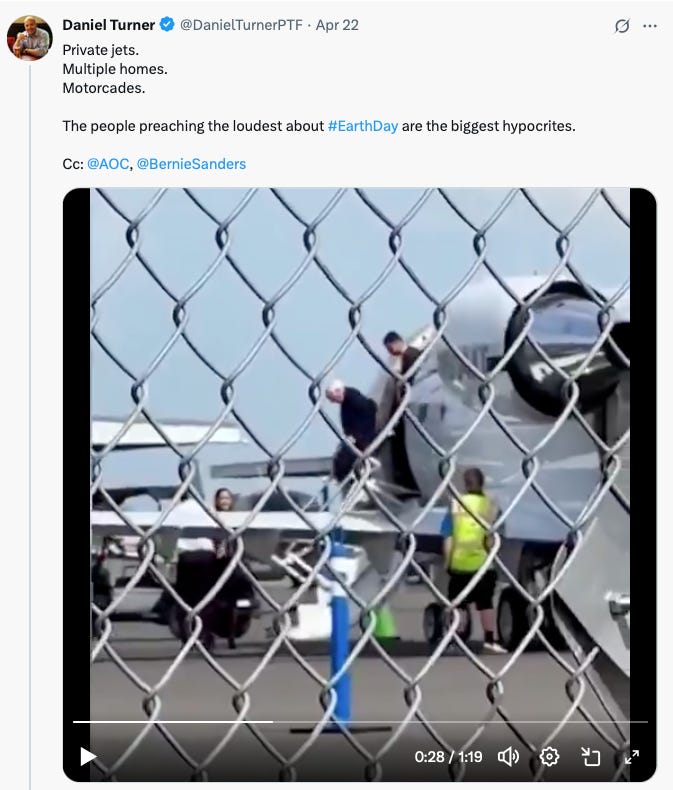The image size is (673, 790).
Task: Mute the video volume
Action: click(x=508, y=756)
